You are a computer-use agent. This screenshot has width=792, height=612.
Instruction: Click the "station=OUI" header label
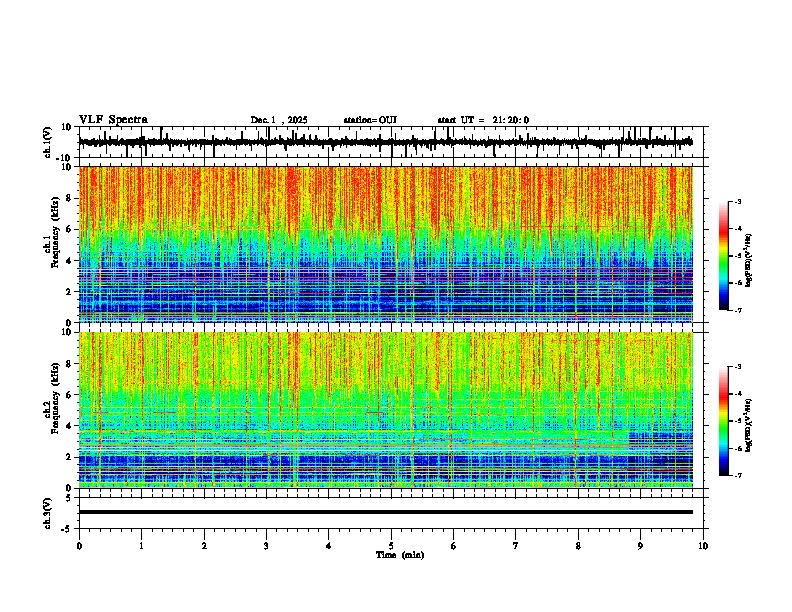point(370,120)
